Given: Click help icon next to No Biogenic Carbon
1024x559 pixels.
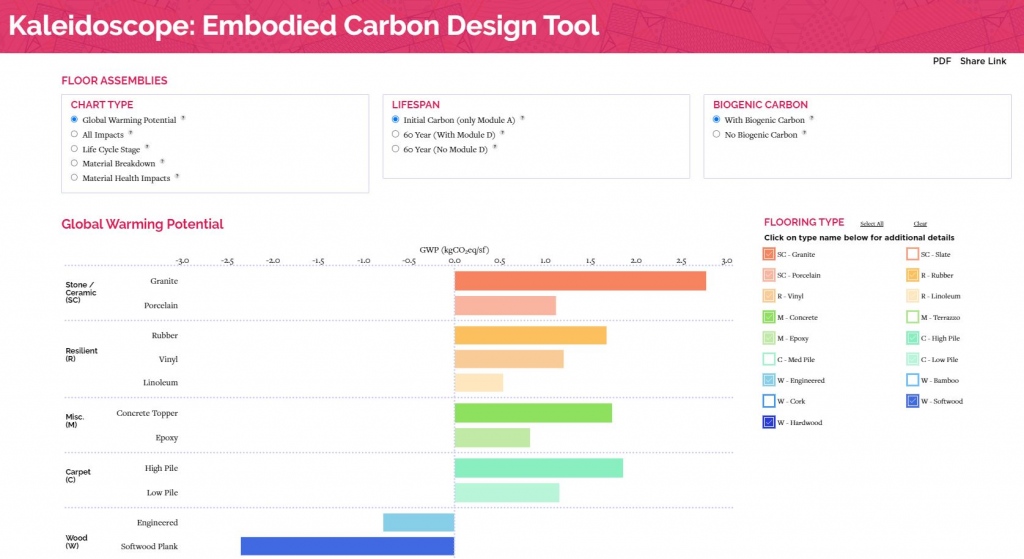Looking at the screenshot, I should (805, 133).
